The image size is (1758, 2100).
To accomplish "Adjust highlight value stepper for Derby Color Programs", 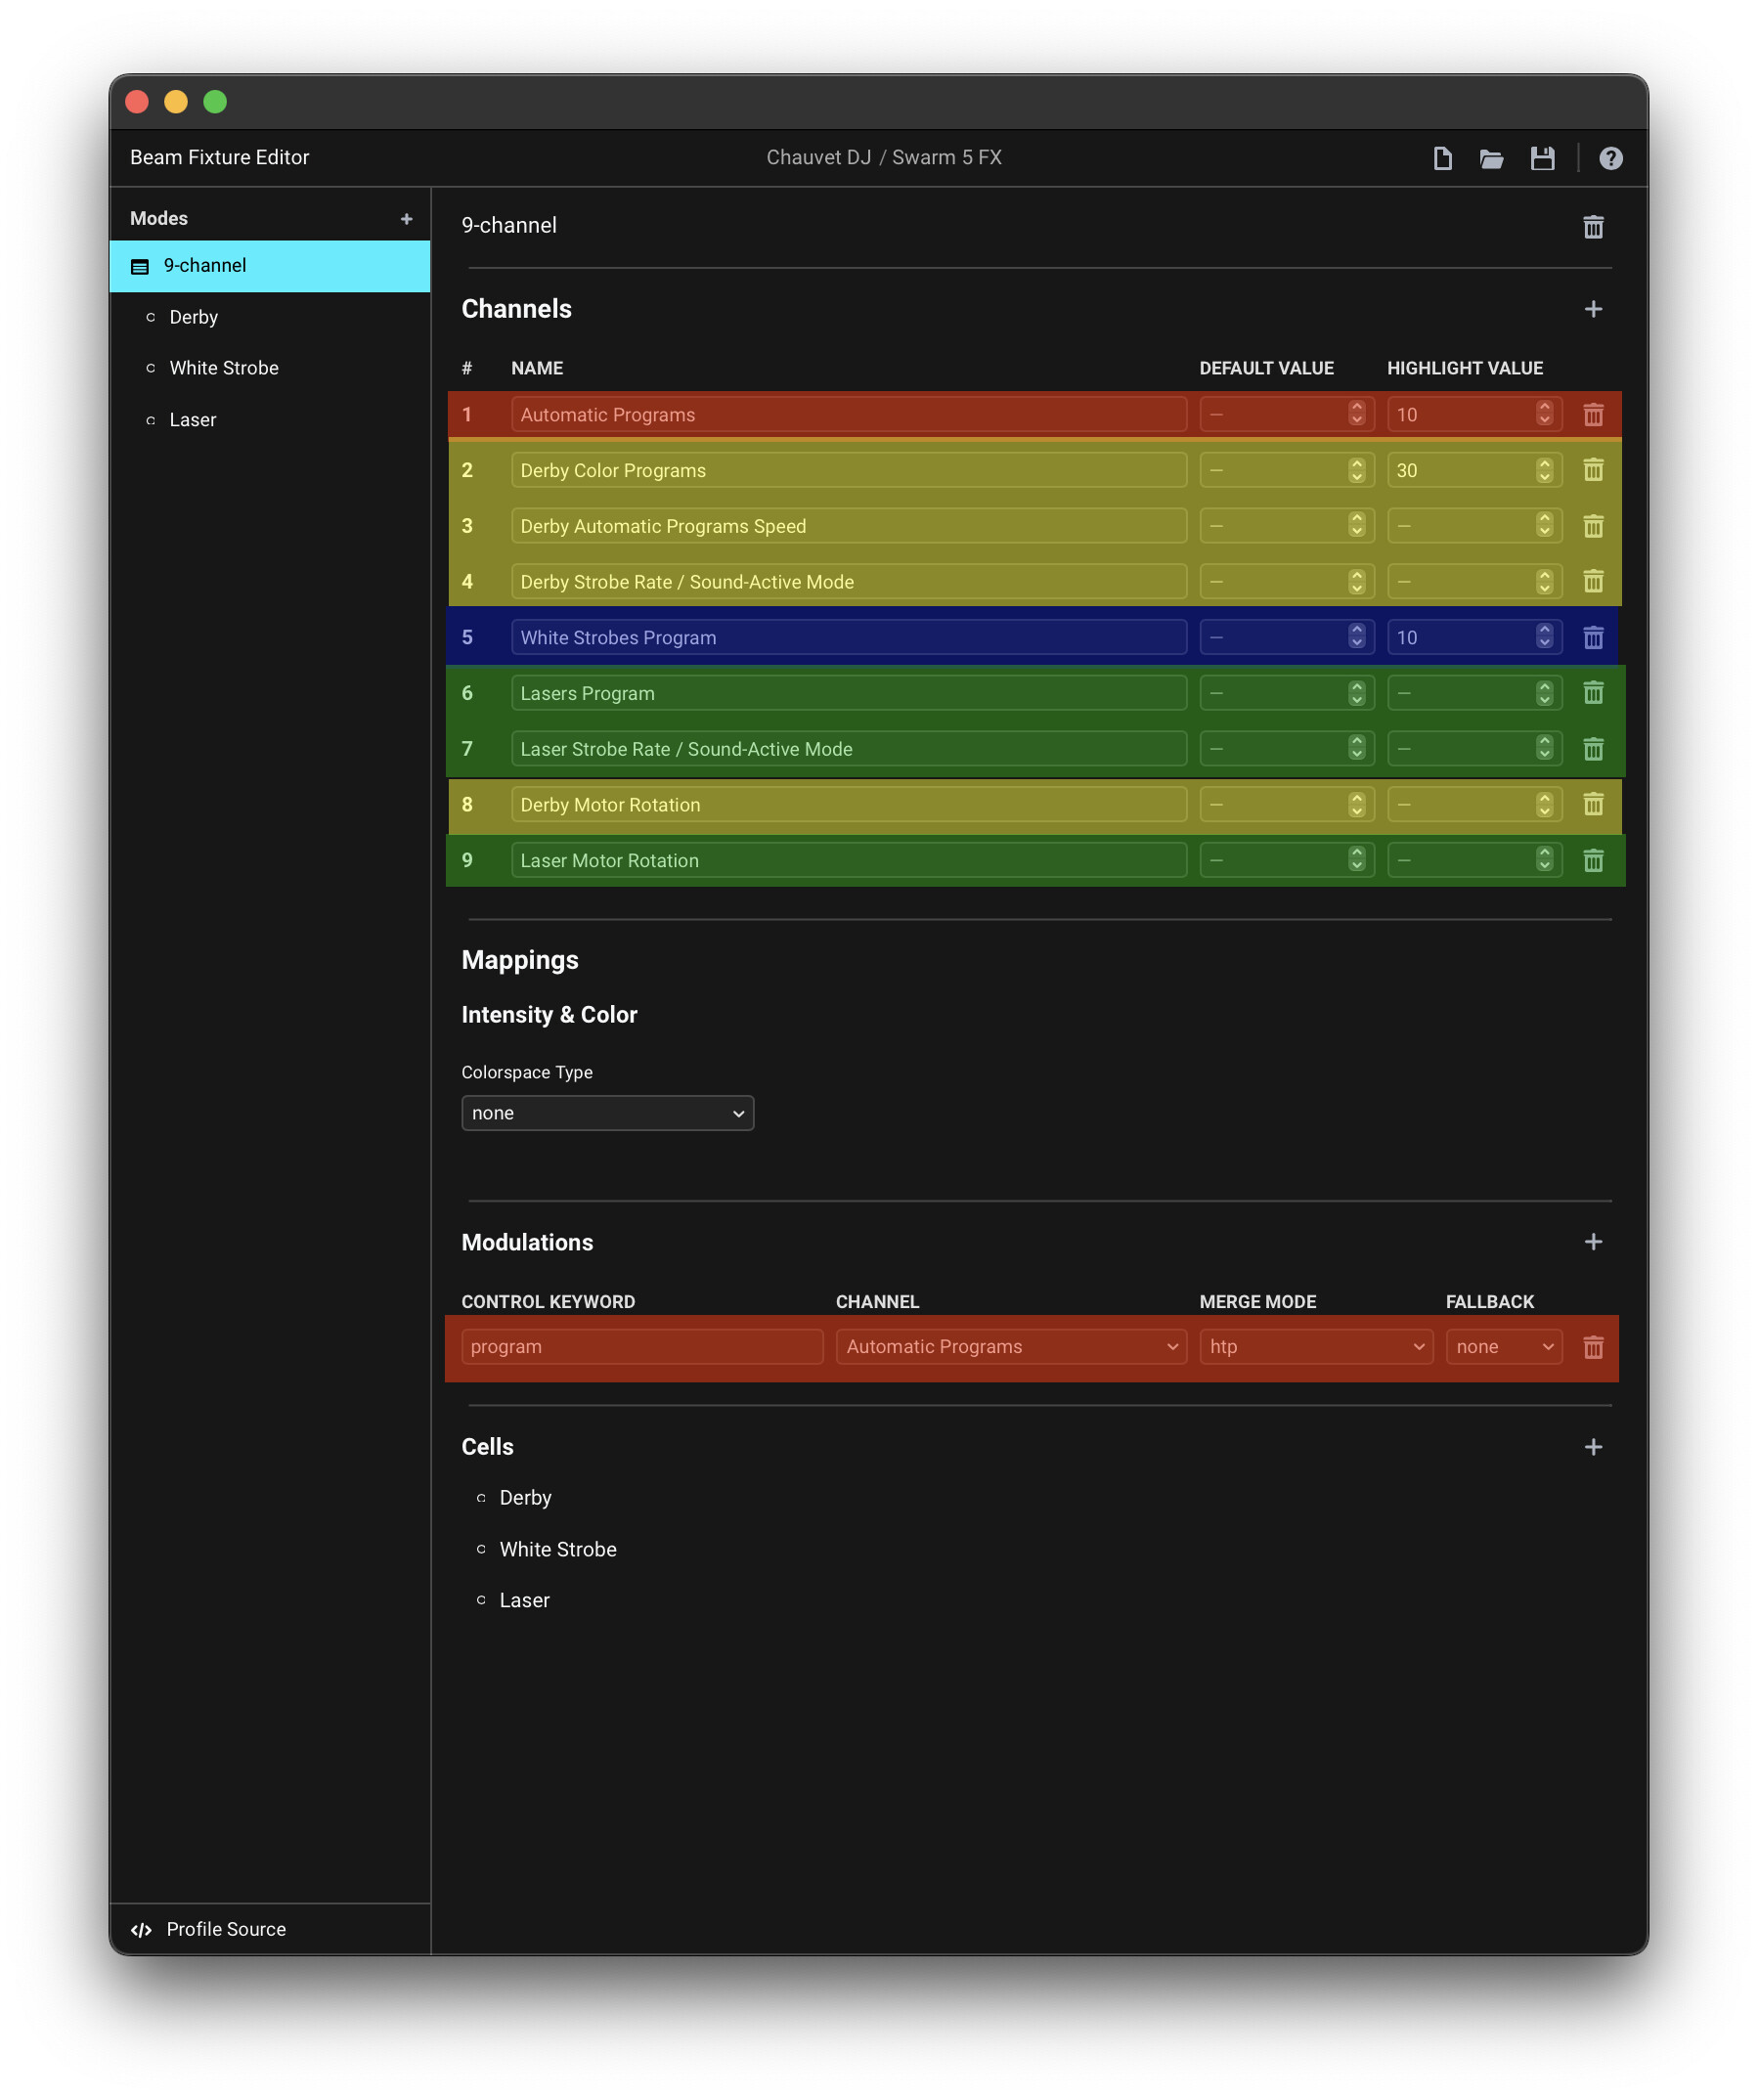I will (1544, 470).
